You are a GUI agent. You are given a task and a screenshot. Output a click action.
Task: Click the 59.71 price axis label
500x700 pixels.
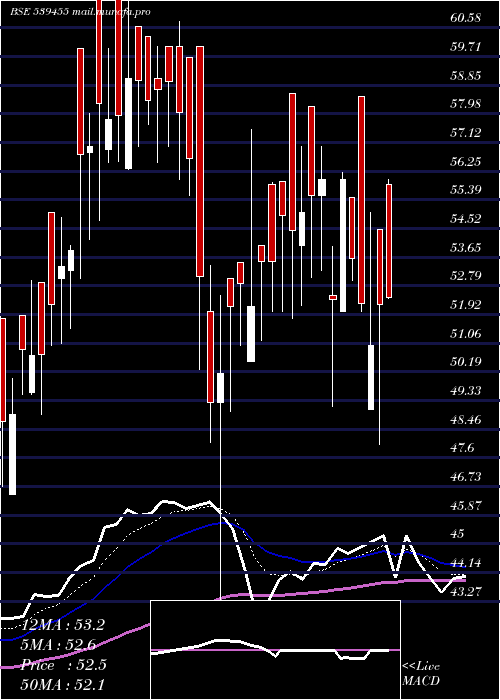click(x=466, y=46)
